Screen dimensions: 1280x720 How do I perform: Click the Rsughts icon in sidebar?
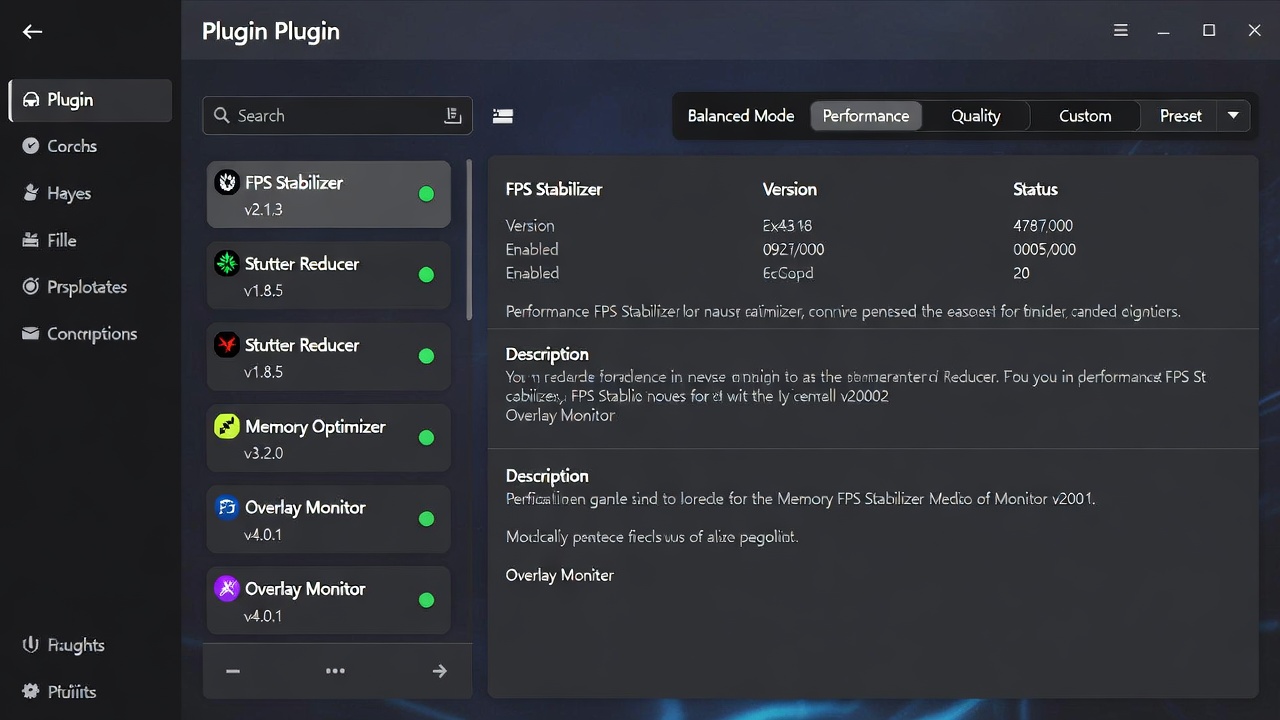coord(30,645)
